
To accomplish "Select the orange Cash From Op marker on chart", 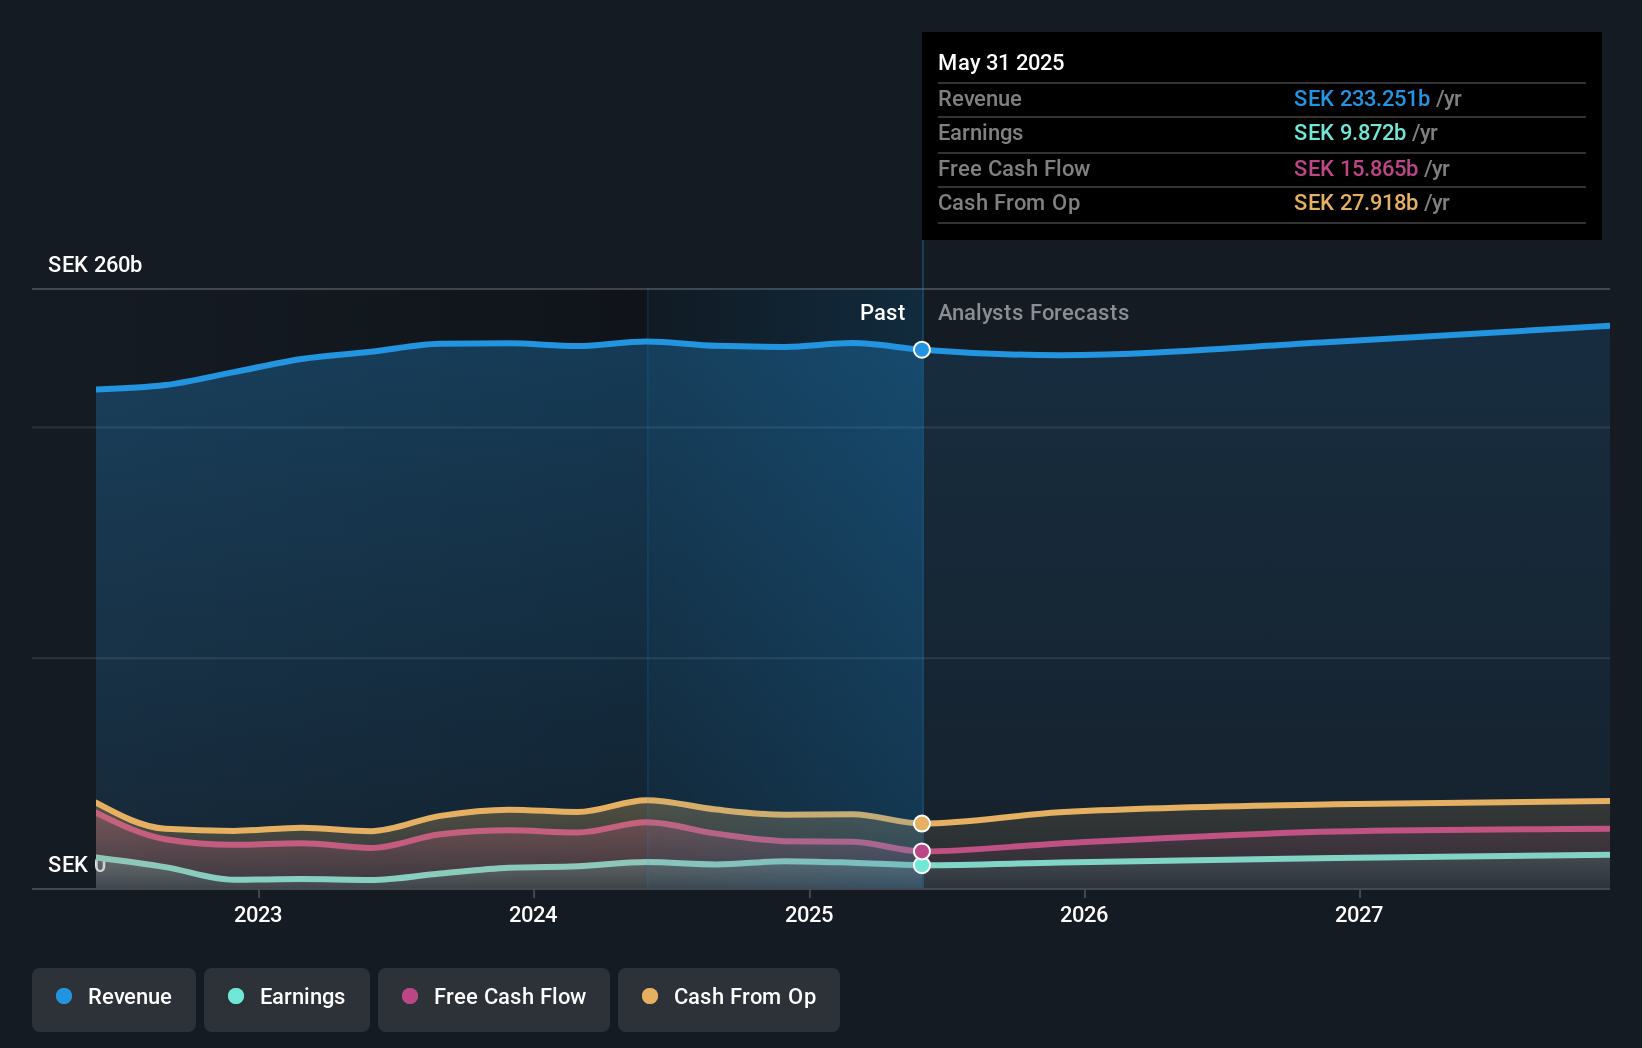I will [921, 823].
